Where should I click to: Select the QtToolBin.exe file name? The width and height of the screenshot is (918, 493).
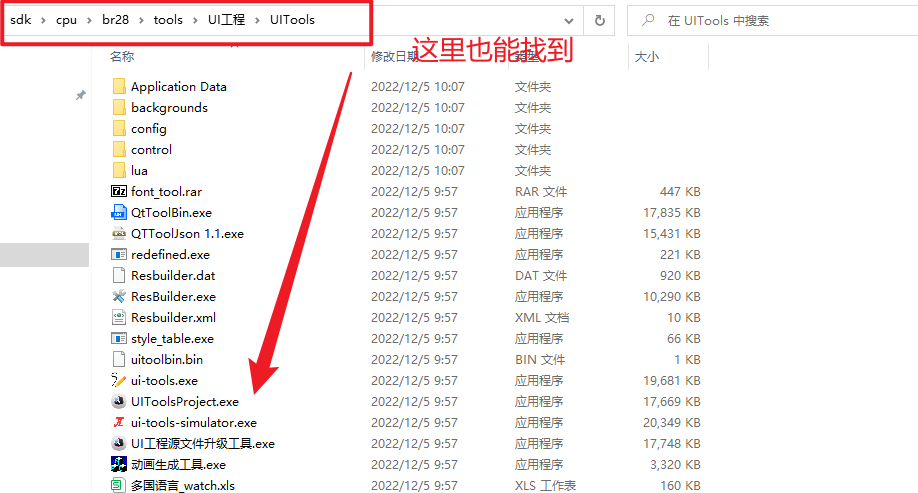point(172,213)
